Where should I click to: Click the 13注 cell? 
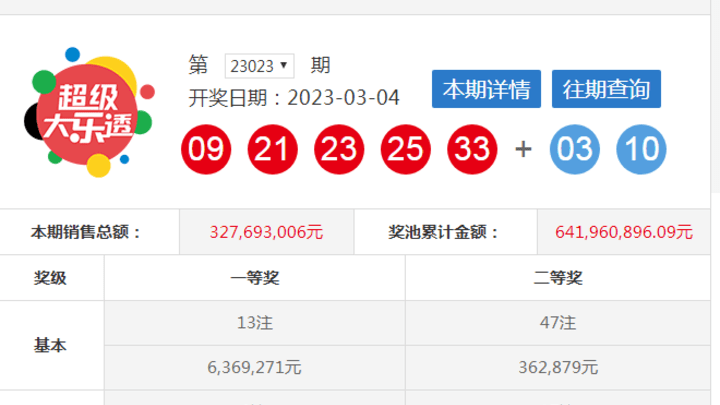[x=255, y=323]
